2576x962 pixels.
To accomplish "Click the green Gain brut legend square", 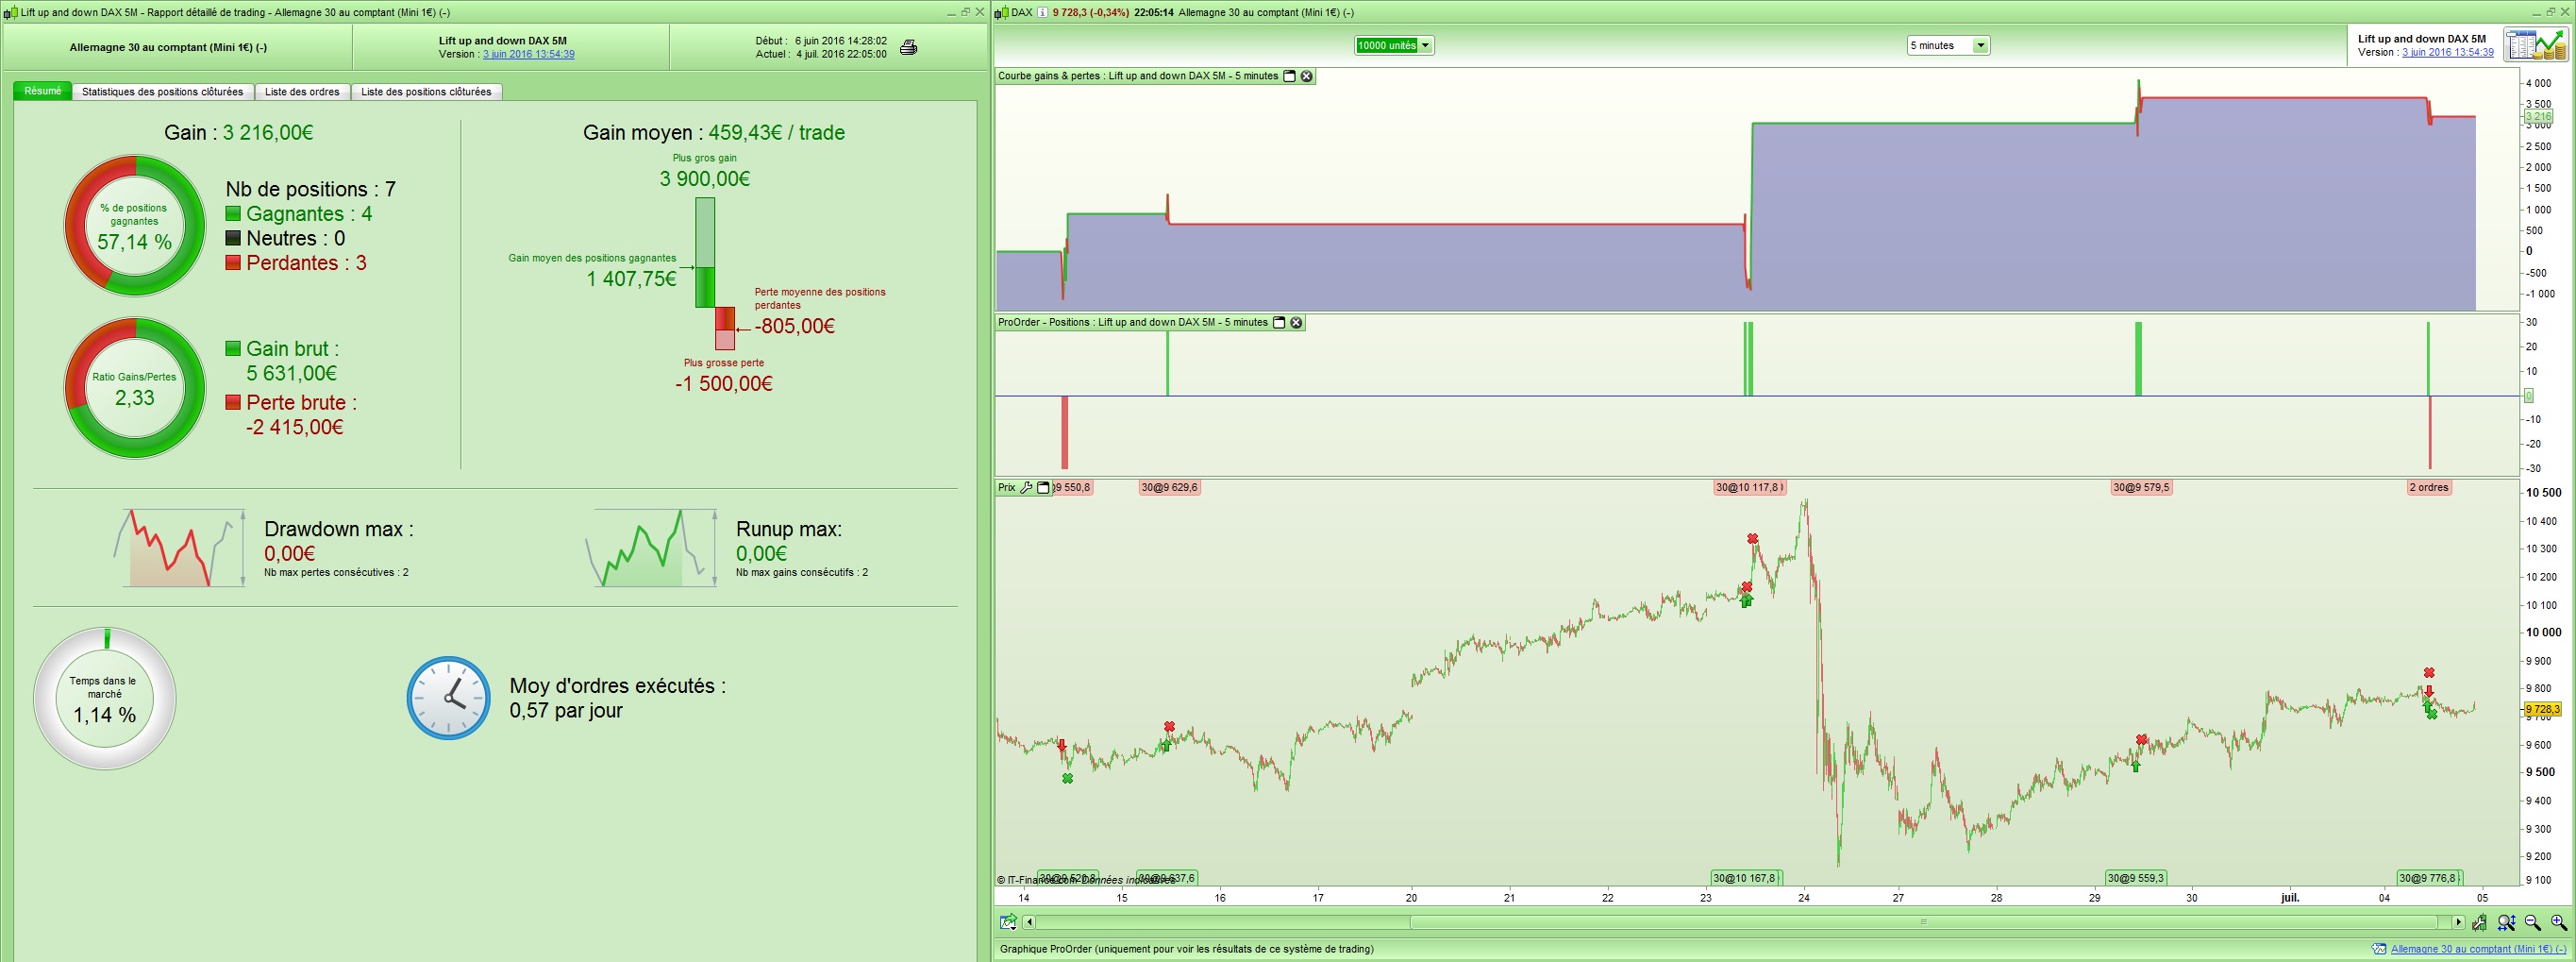I will click(233, 348).
